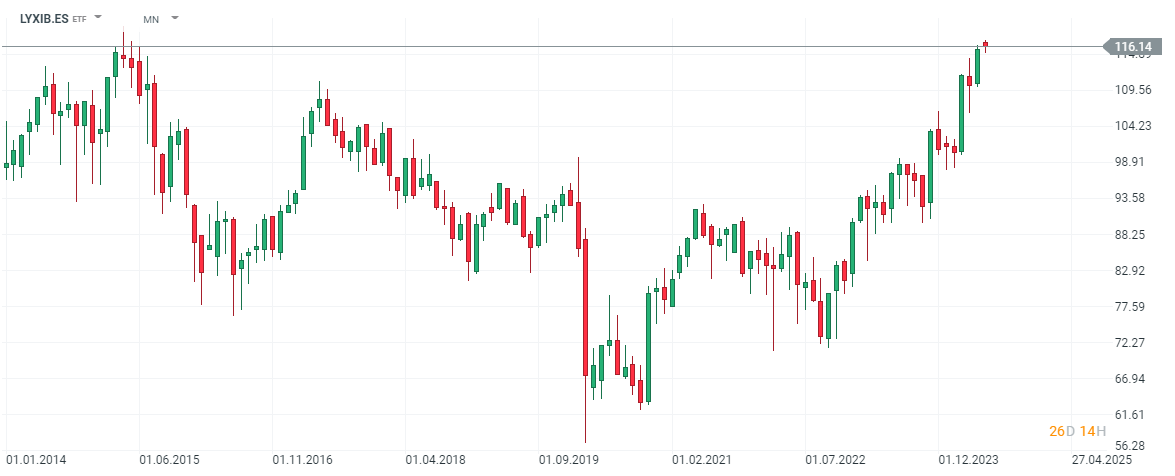
Task: Click the MN timeframe label
Action: coord(151,19)
